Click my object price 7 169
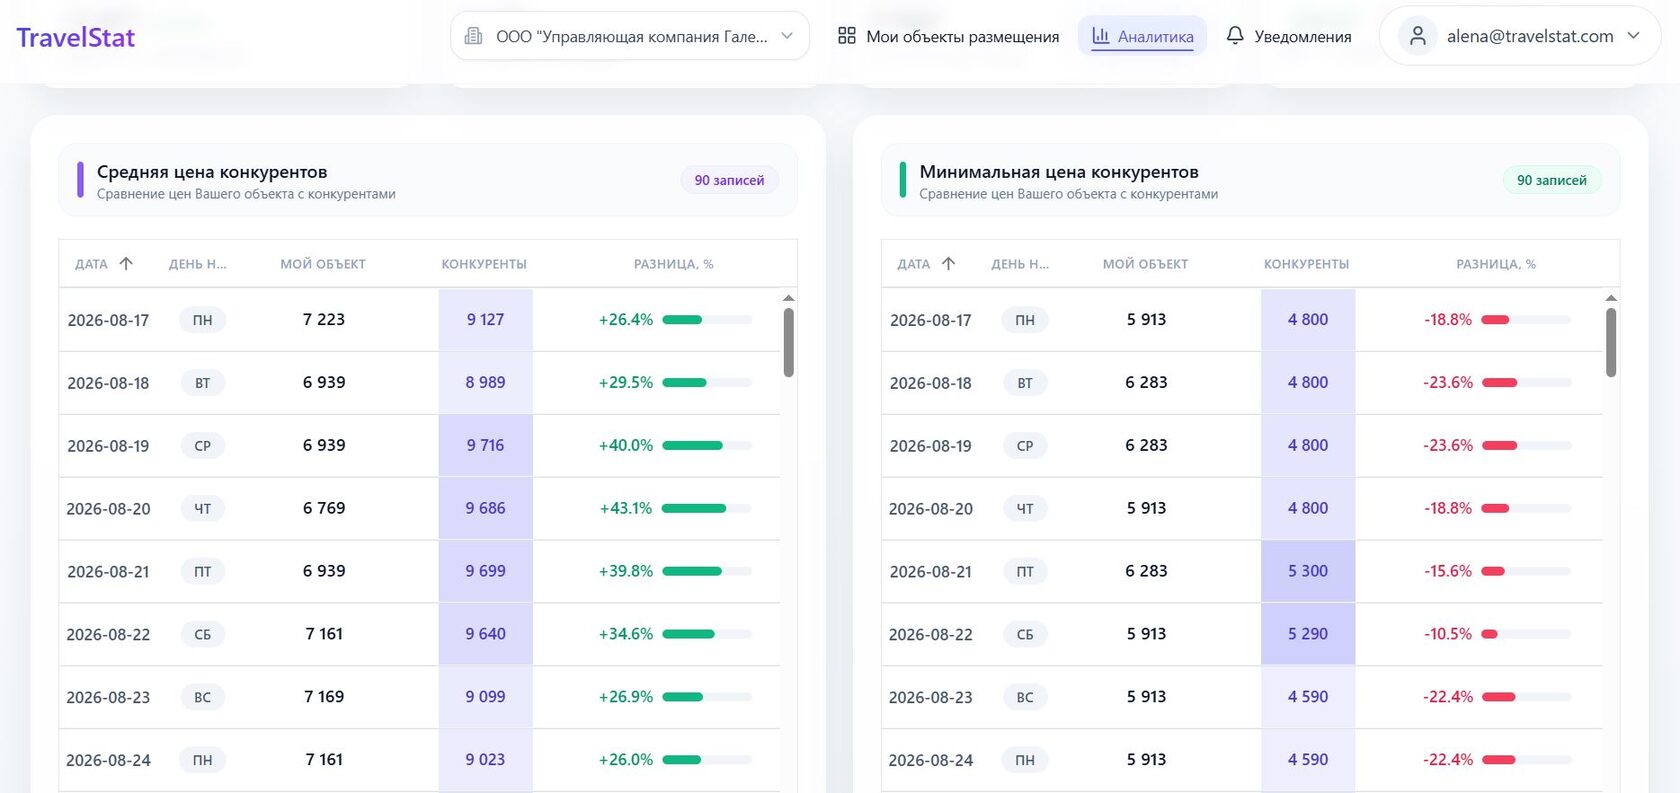 [324, 697]
